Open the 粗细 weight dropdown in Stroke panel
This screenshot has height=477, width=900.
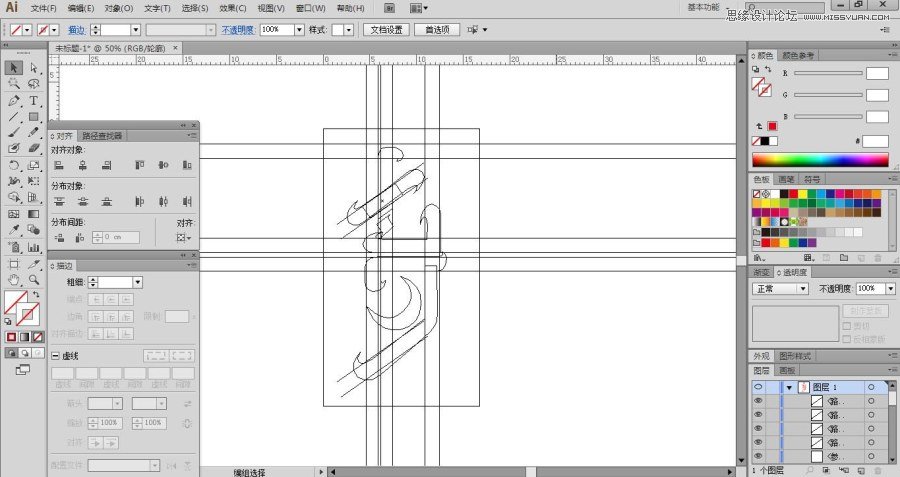pos(137,282)
